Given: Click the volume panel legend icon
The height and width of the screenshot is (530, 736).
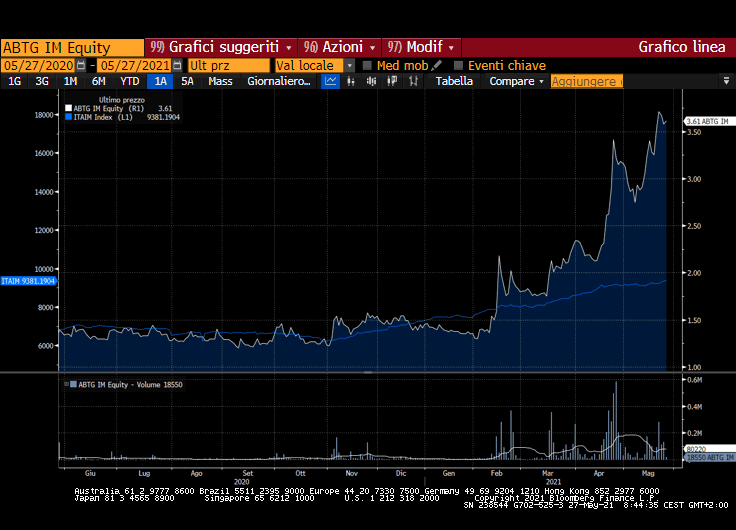Looking at the screenshot, I should click(x=68, y=384).
